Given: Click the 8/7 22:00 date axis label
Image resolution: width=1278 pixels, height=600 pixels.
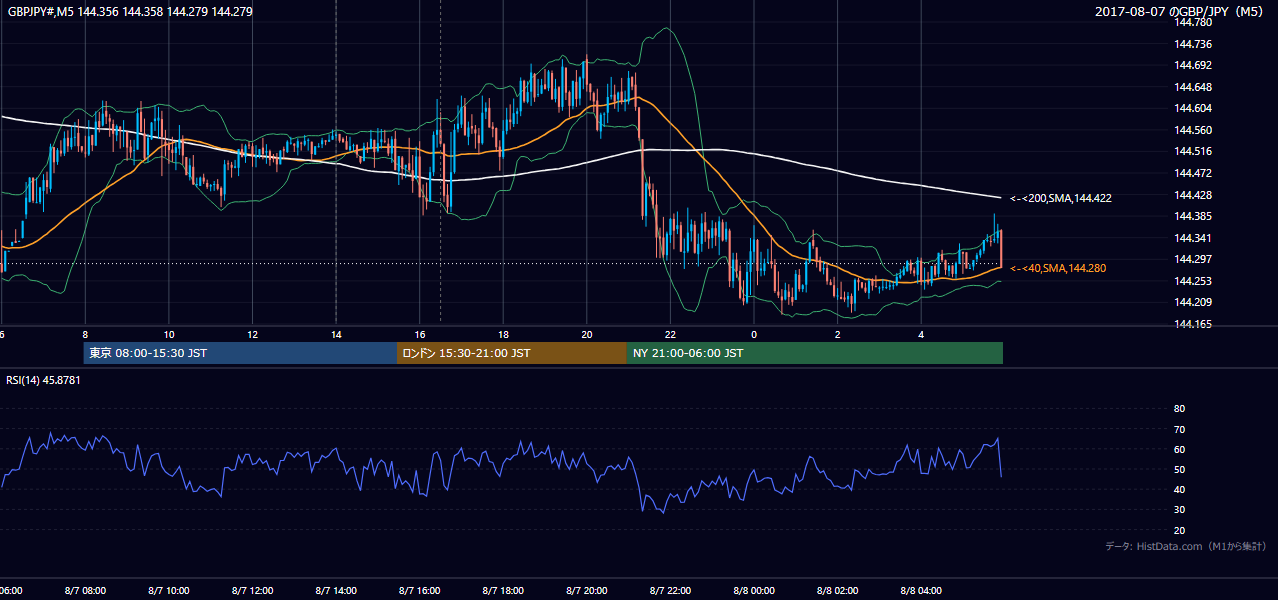Looking at the screenshot, I should pos(671,590).
